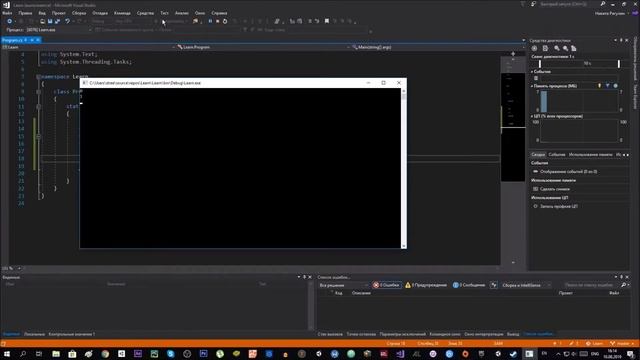Click the reset view icon in diagnostics panel
640x360 pixels.
click(x=574, y=48)
